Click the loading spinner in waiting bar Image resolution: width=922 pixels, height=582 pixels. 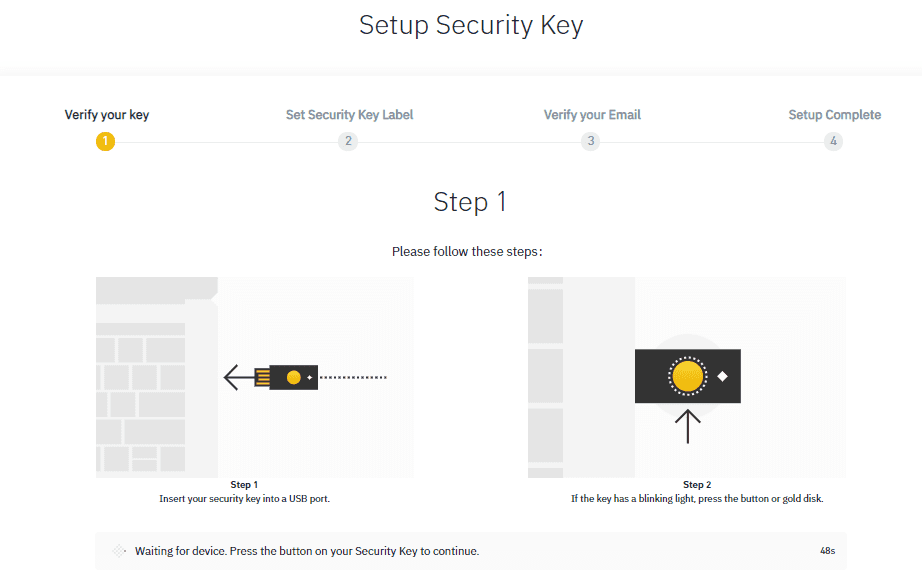[x=119, y=551]
